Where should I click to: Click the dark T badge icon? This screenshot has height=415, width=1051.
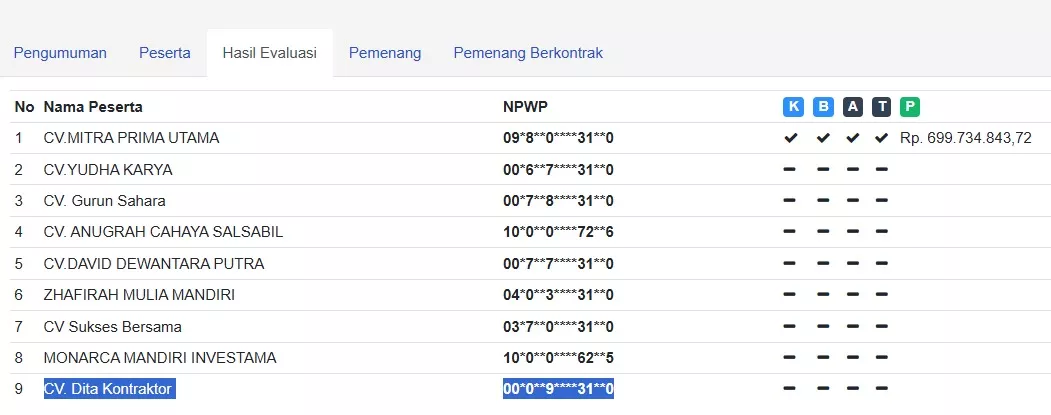point(881,107)
